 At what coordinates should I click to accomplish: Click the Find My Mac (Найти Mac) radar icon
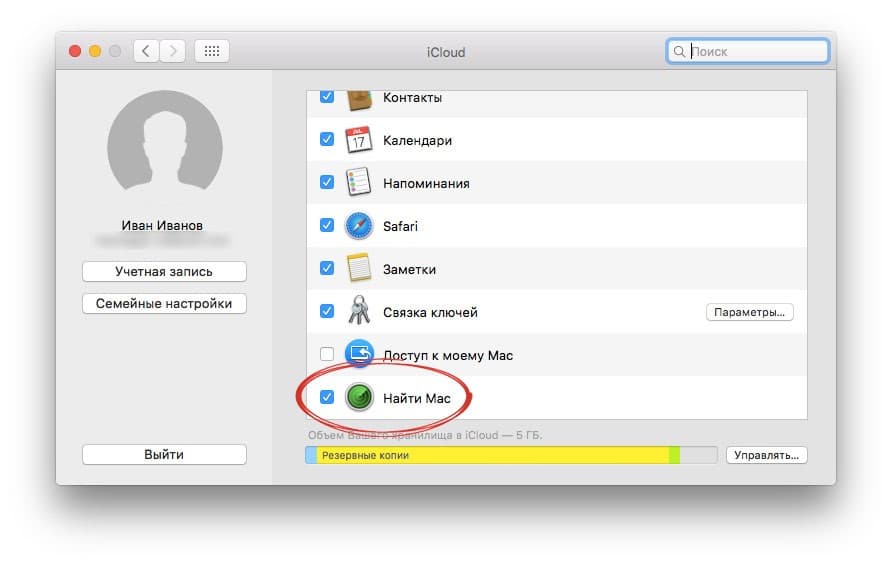(x=358, y=398)
